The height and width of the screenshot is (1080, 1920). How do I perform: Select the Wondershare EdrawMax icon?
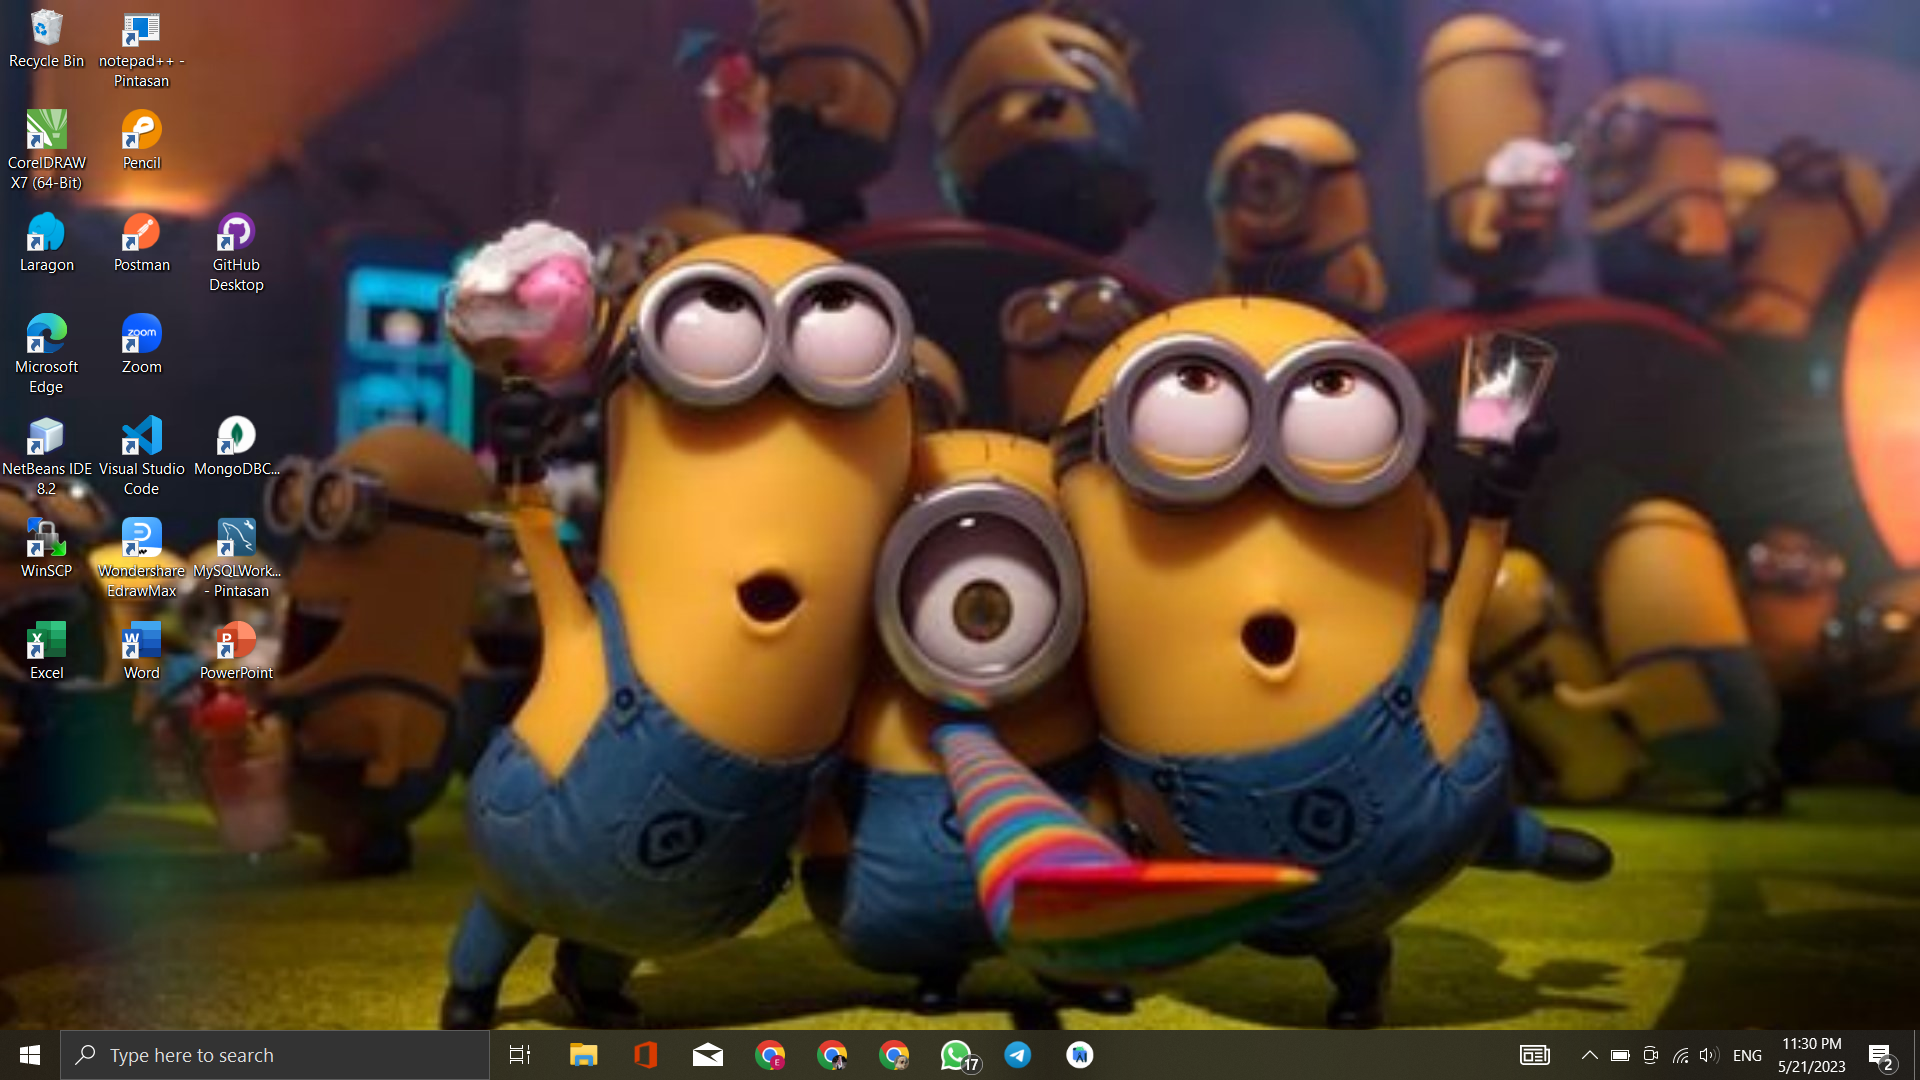(x=141, y=558)
